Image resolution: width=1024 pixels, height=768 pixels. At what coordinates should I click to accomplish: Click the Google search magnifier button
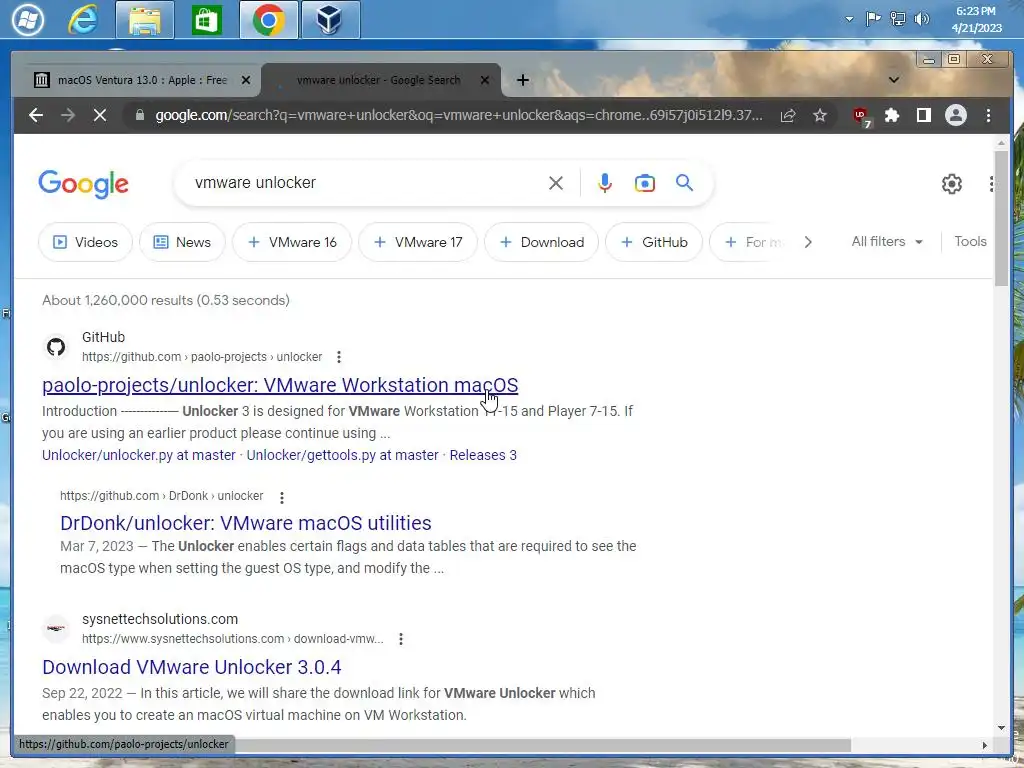point(684,183)
